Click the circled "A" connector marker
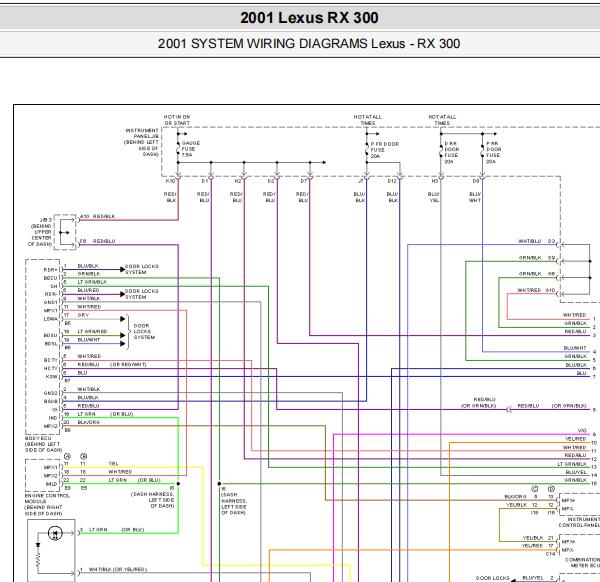The image size is (600, 582). tap(67, 456)
